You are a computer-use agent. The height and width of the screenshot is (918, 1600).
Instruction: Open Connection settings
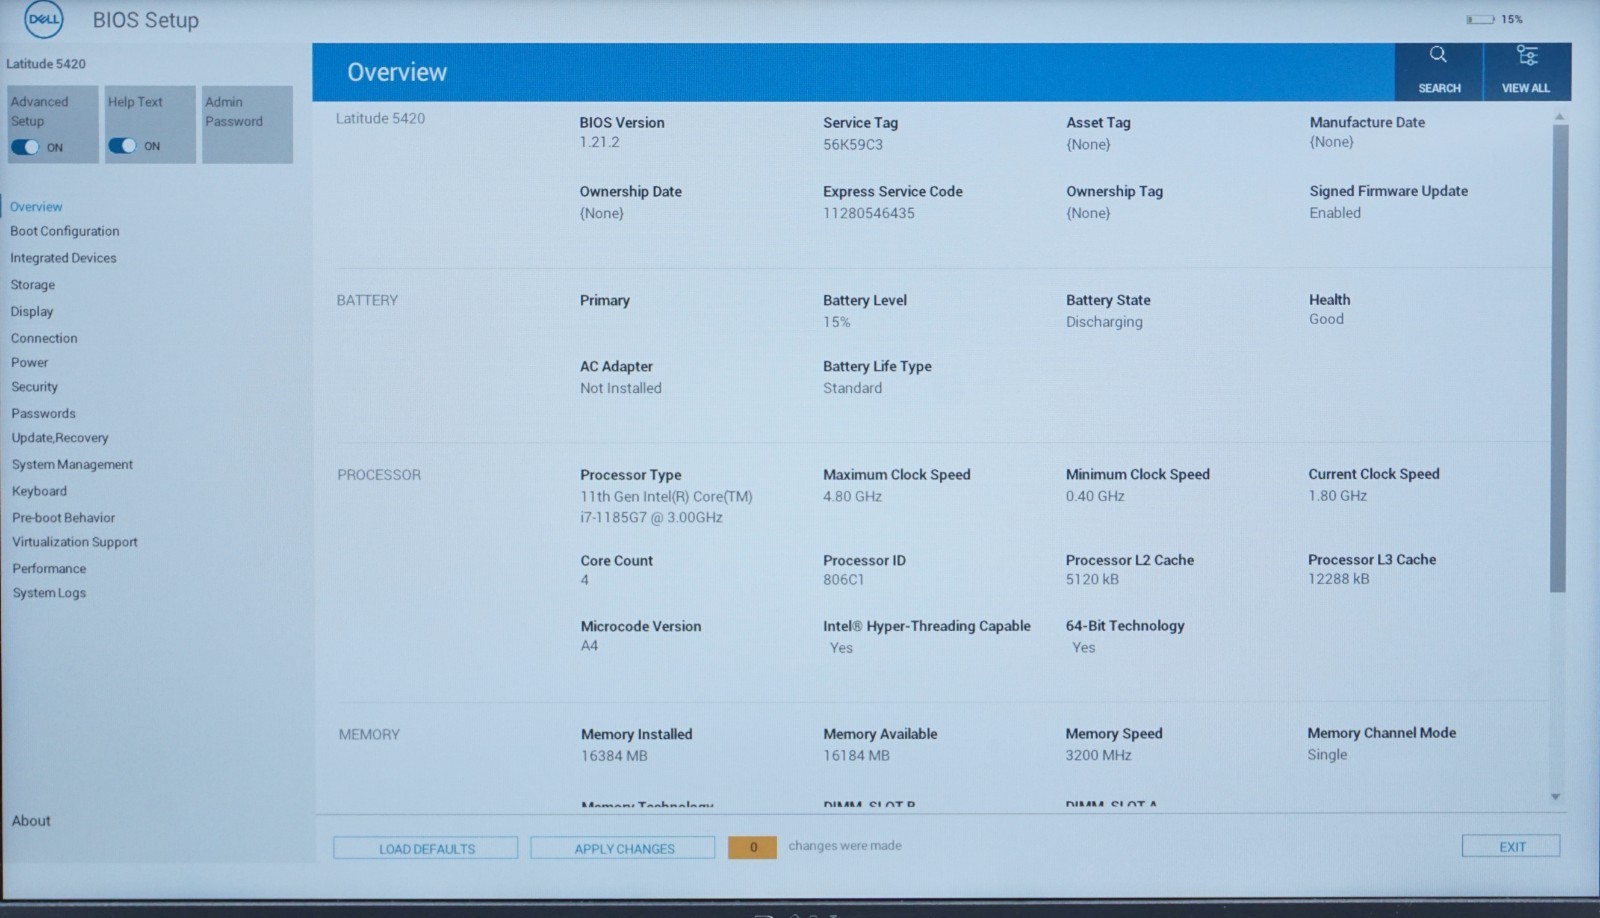44,338
